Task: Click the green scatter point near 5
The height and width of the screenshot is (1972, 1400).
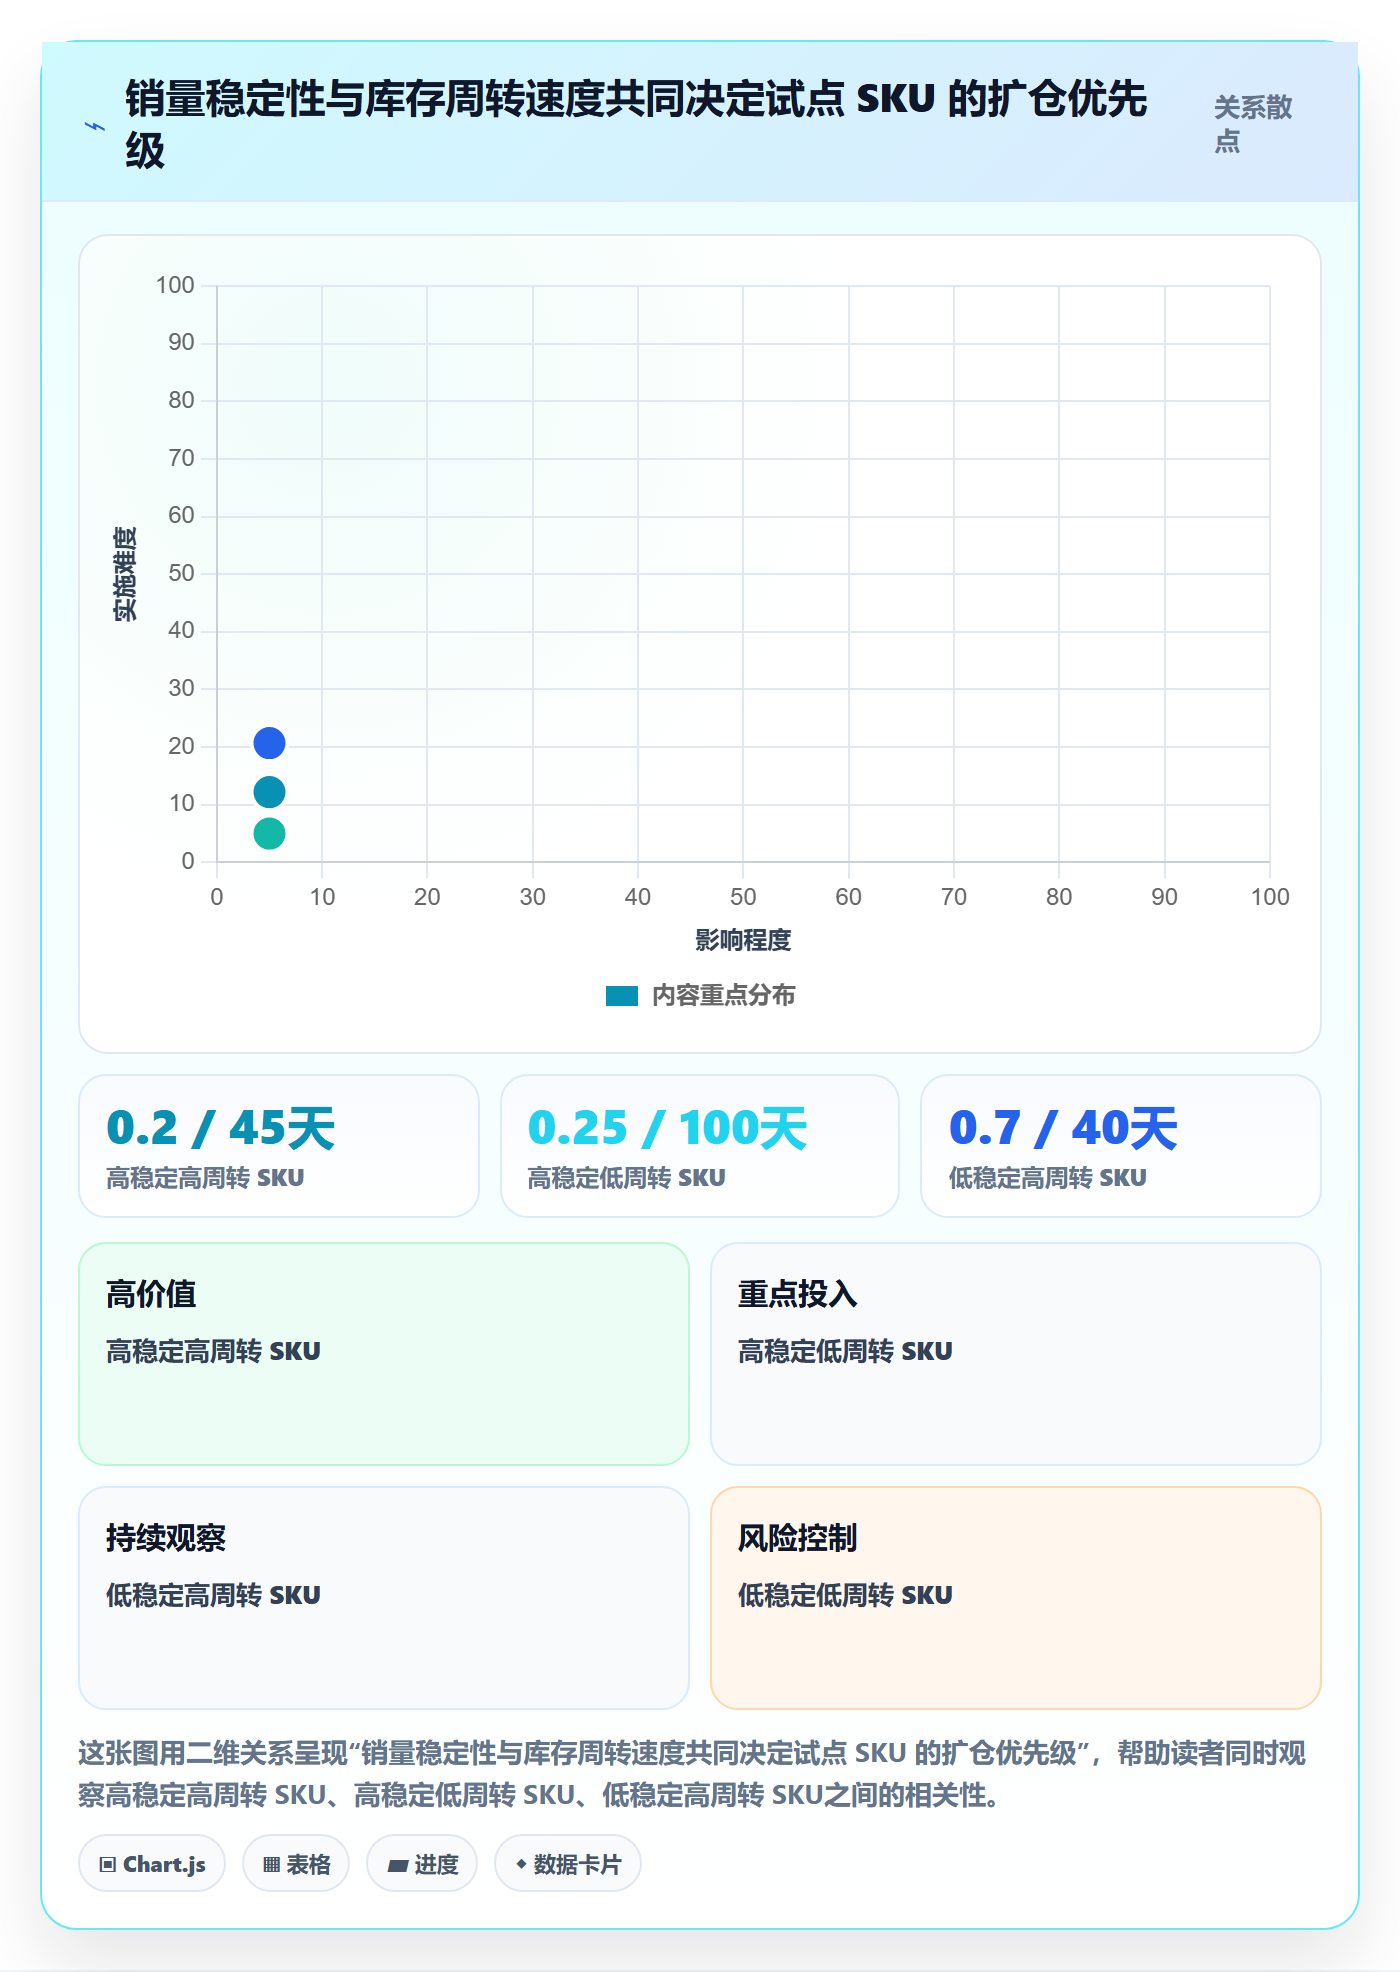Action: [x=269, y=833]
